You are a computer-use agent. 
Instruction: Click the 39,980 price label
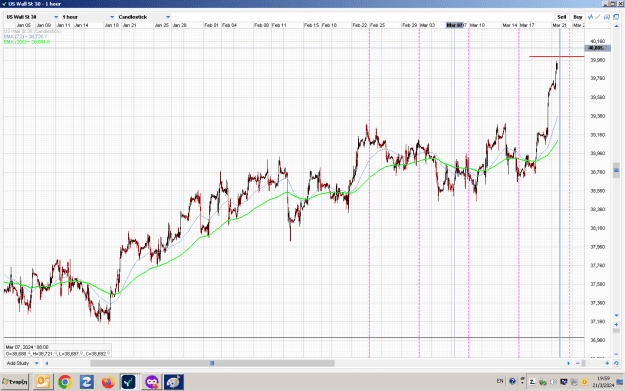[597, 60]
